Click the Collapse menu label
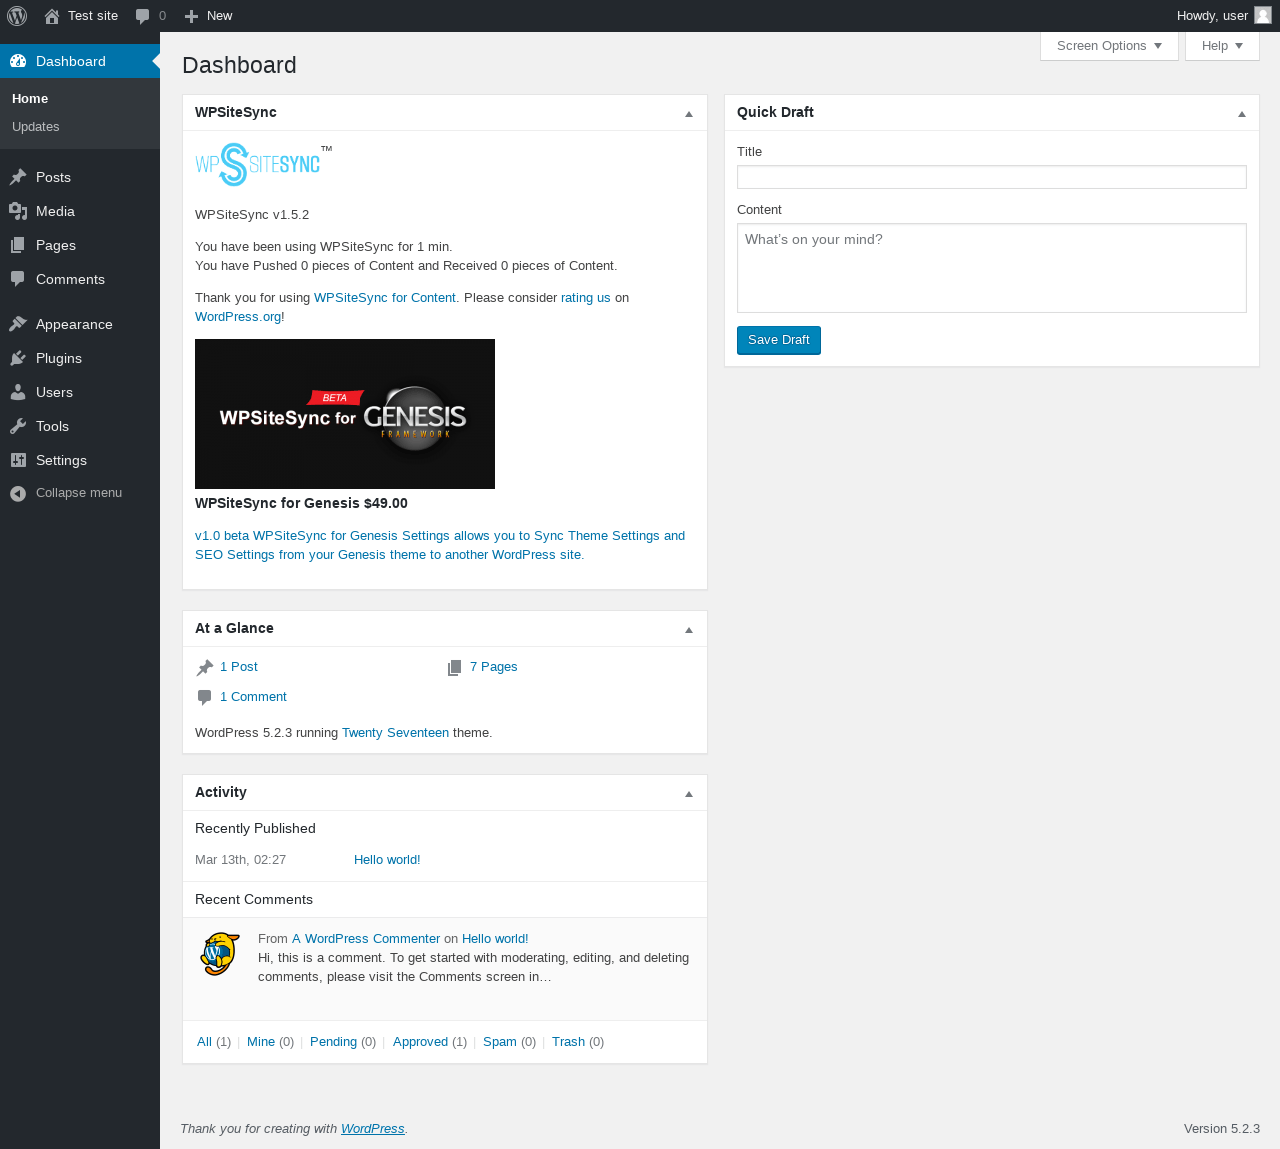 [79, 493]
